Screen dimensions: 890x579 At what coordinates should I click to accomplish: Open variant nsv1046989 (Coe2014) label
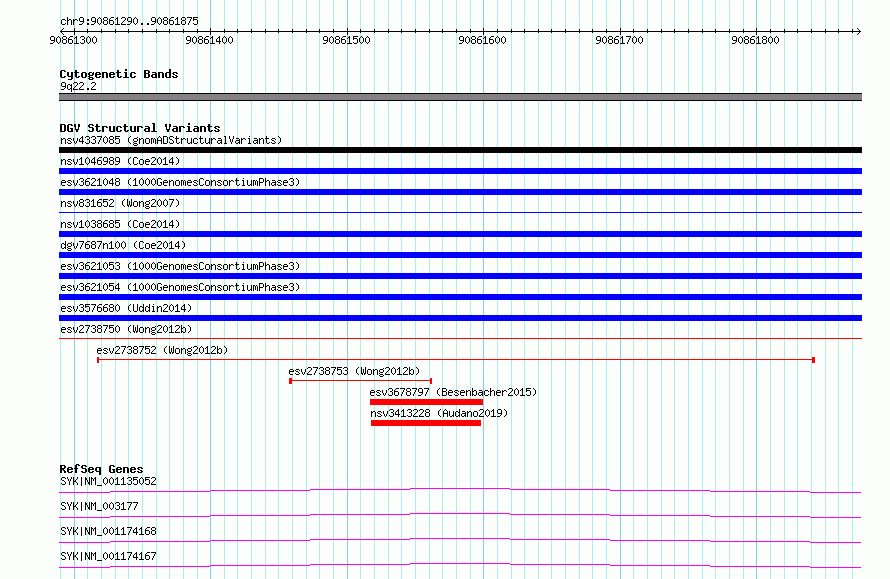pos(120,161)
